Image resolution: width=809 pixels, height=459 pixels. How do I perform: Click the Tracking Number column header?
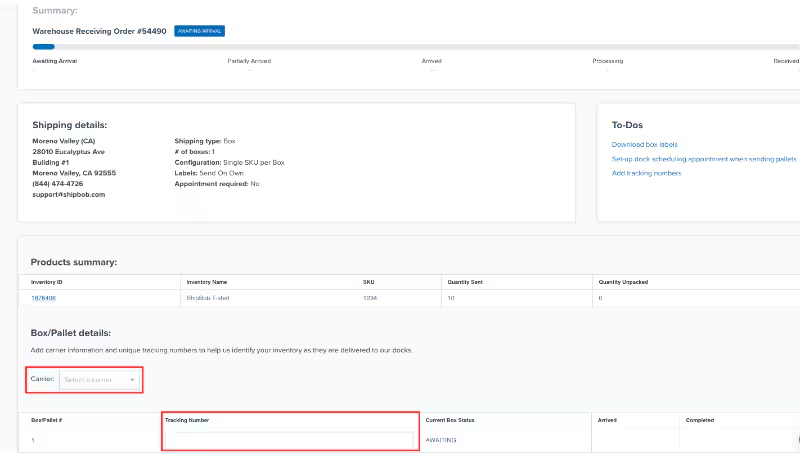tap(187, 420)
